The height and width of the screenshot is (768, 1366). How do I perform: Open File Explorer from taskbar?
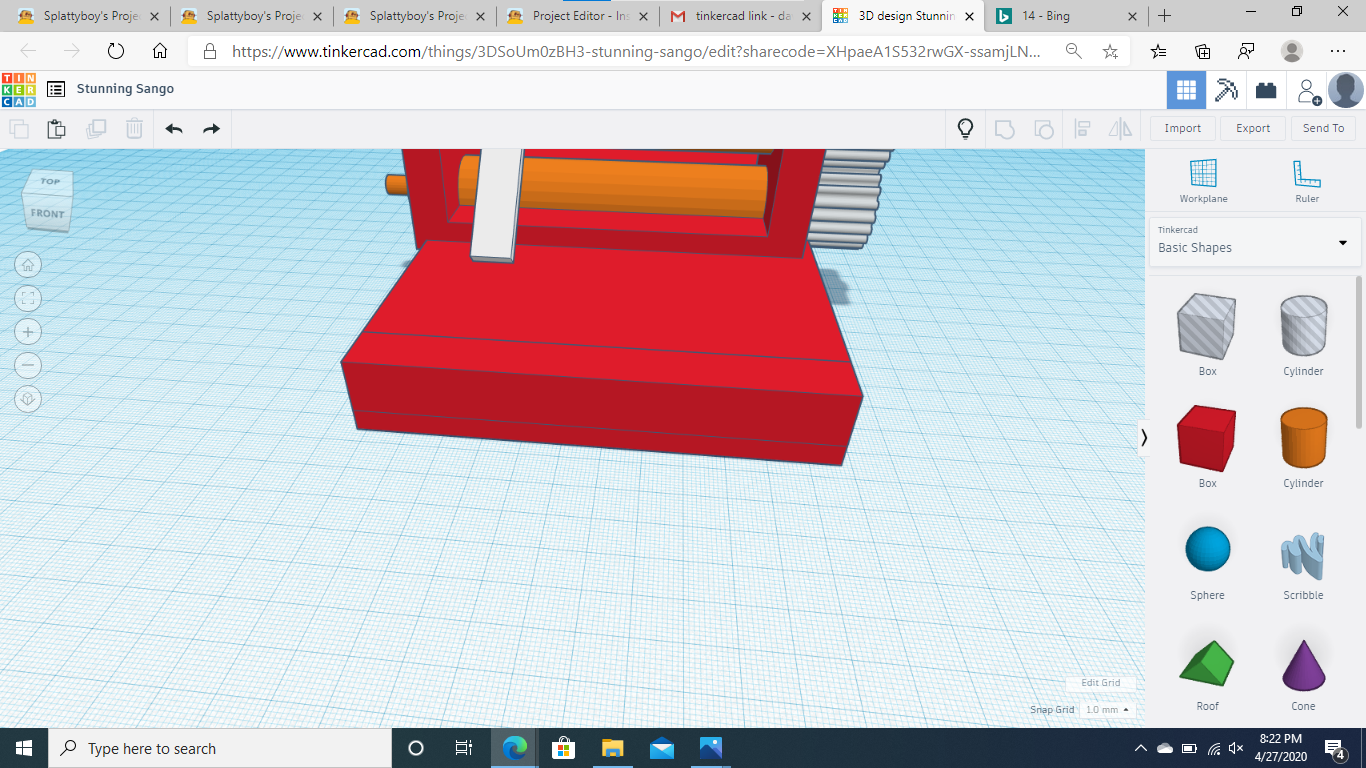[x=613, y=748]
